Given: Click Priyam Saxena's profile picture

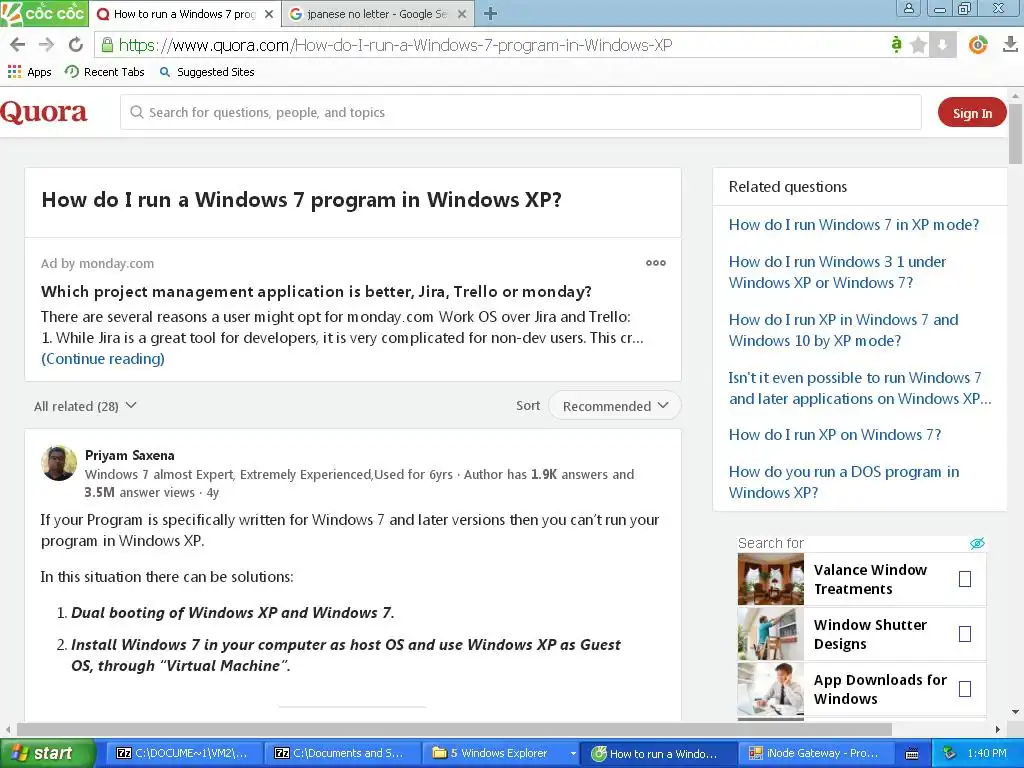Looking at the screenshot, I should (x=59, y=463).
